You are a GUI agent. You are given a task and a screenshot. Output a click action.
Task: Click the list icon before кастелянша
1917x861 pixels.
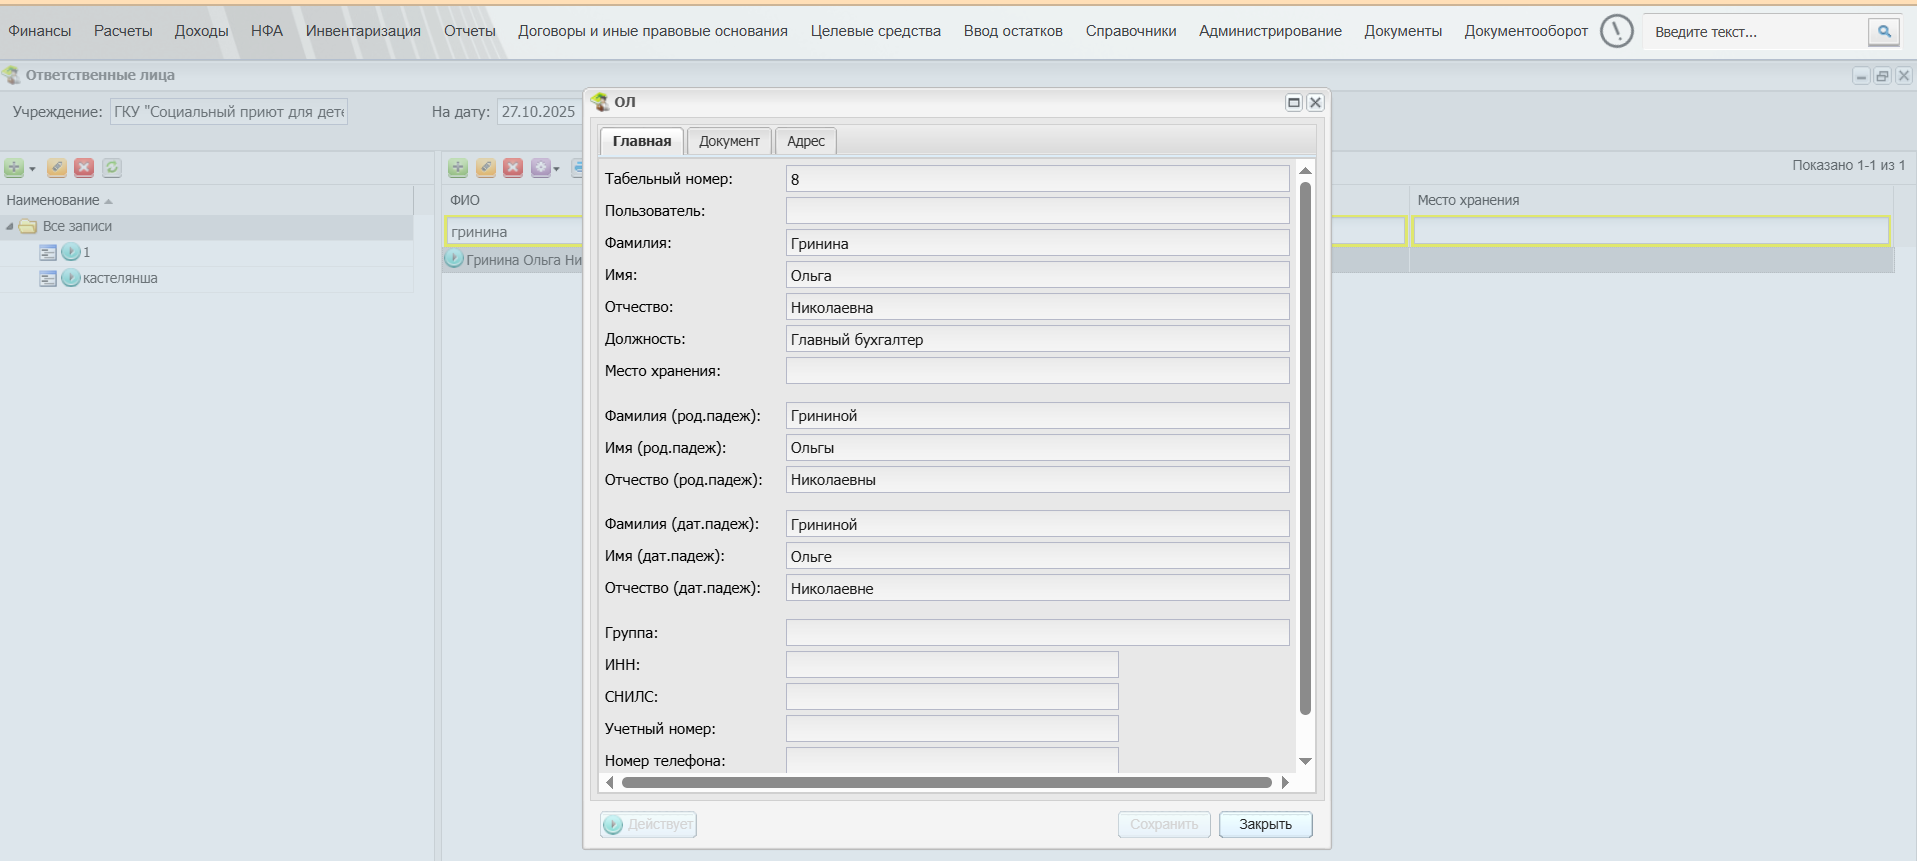(x=48, y=278)
